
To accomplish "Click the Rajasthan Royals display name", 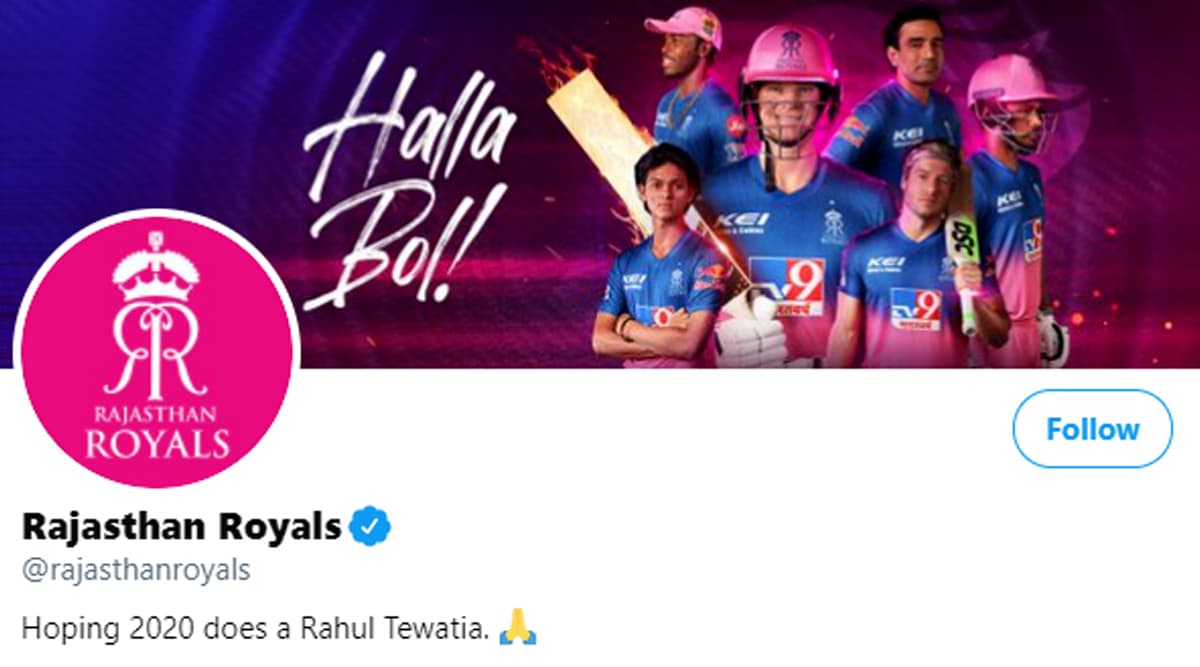I will (x=182, y=525).
